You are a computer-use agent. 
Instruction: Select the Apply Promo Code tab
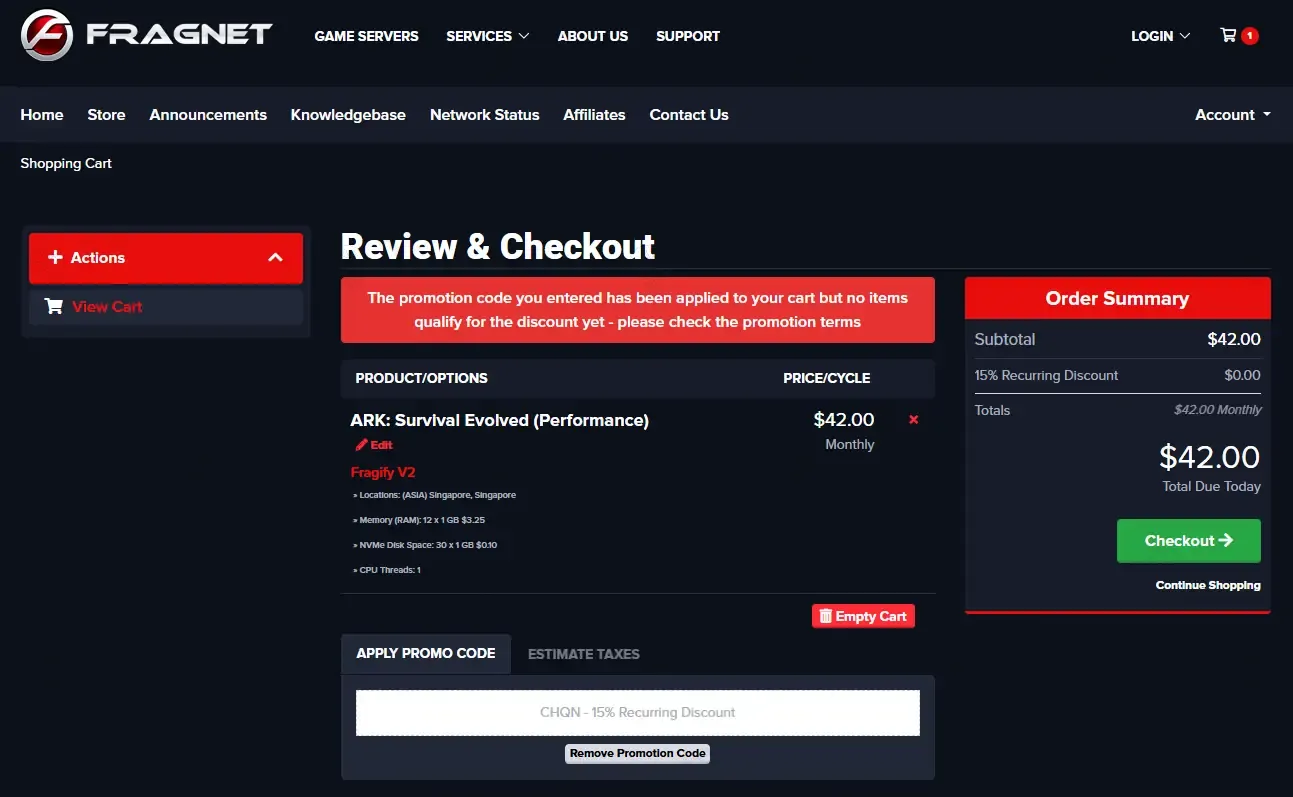coord(426,654)
